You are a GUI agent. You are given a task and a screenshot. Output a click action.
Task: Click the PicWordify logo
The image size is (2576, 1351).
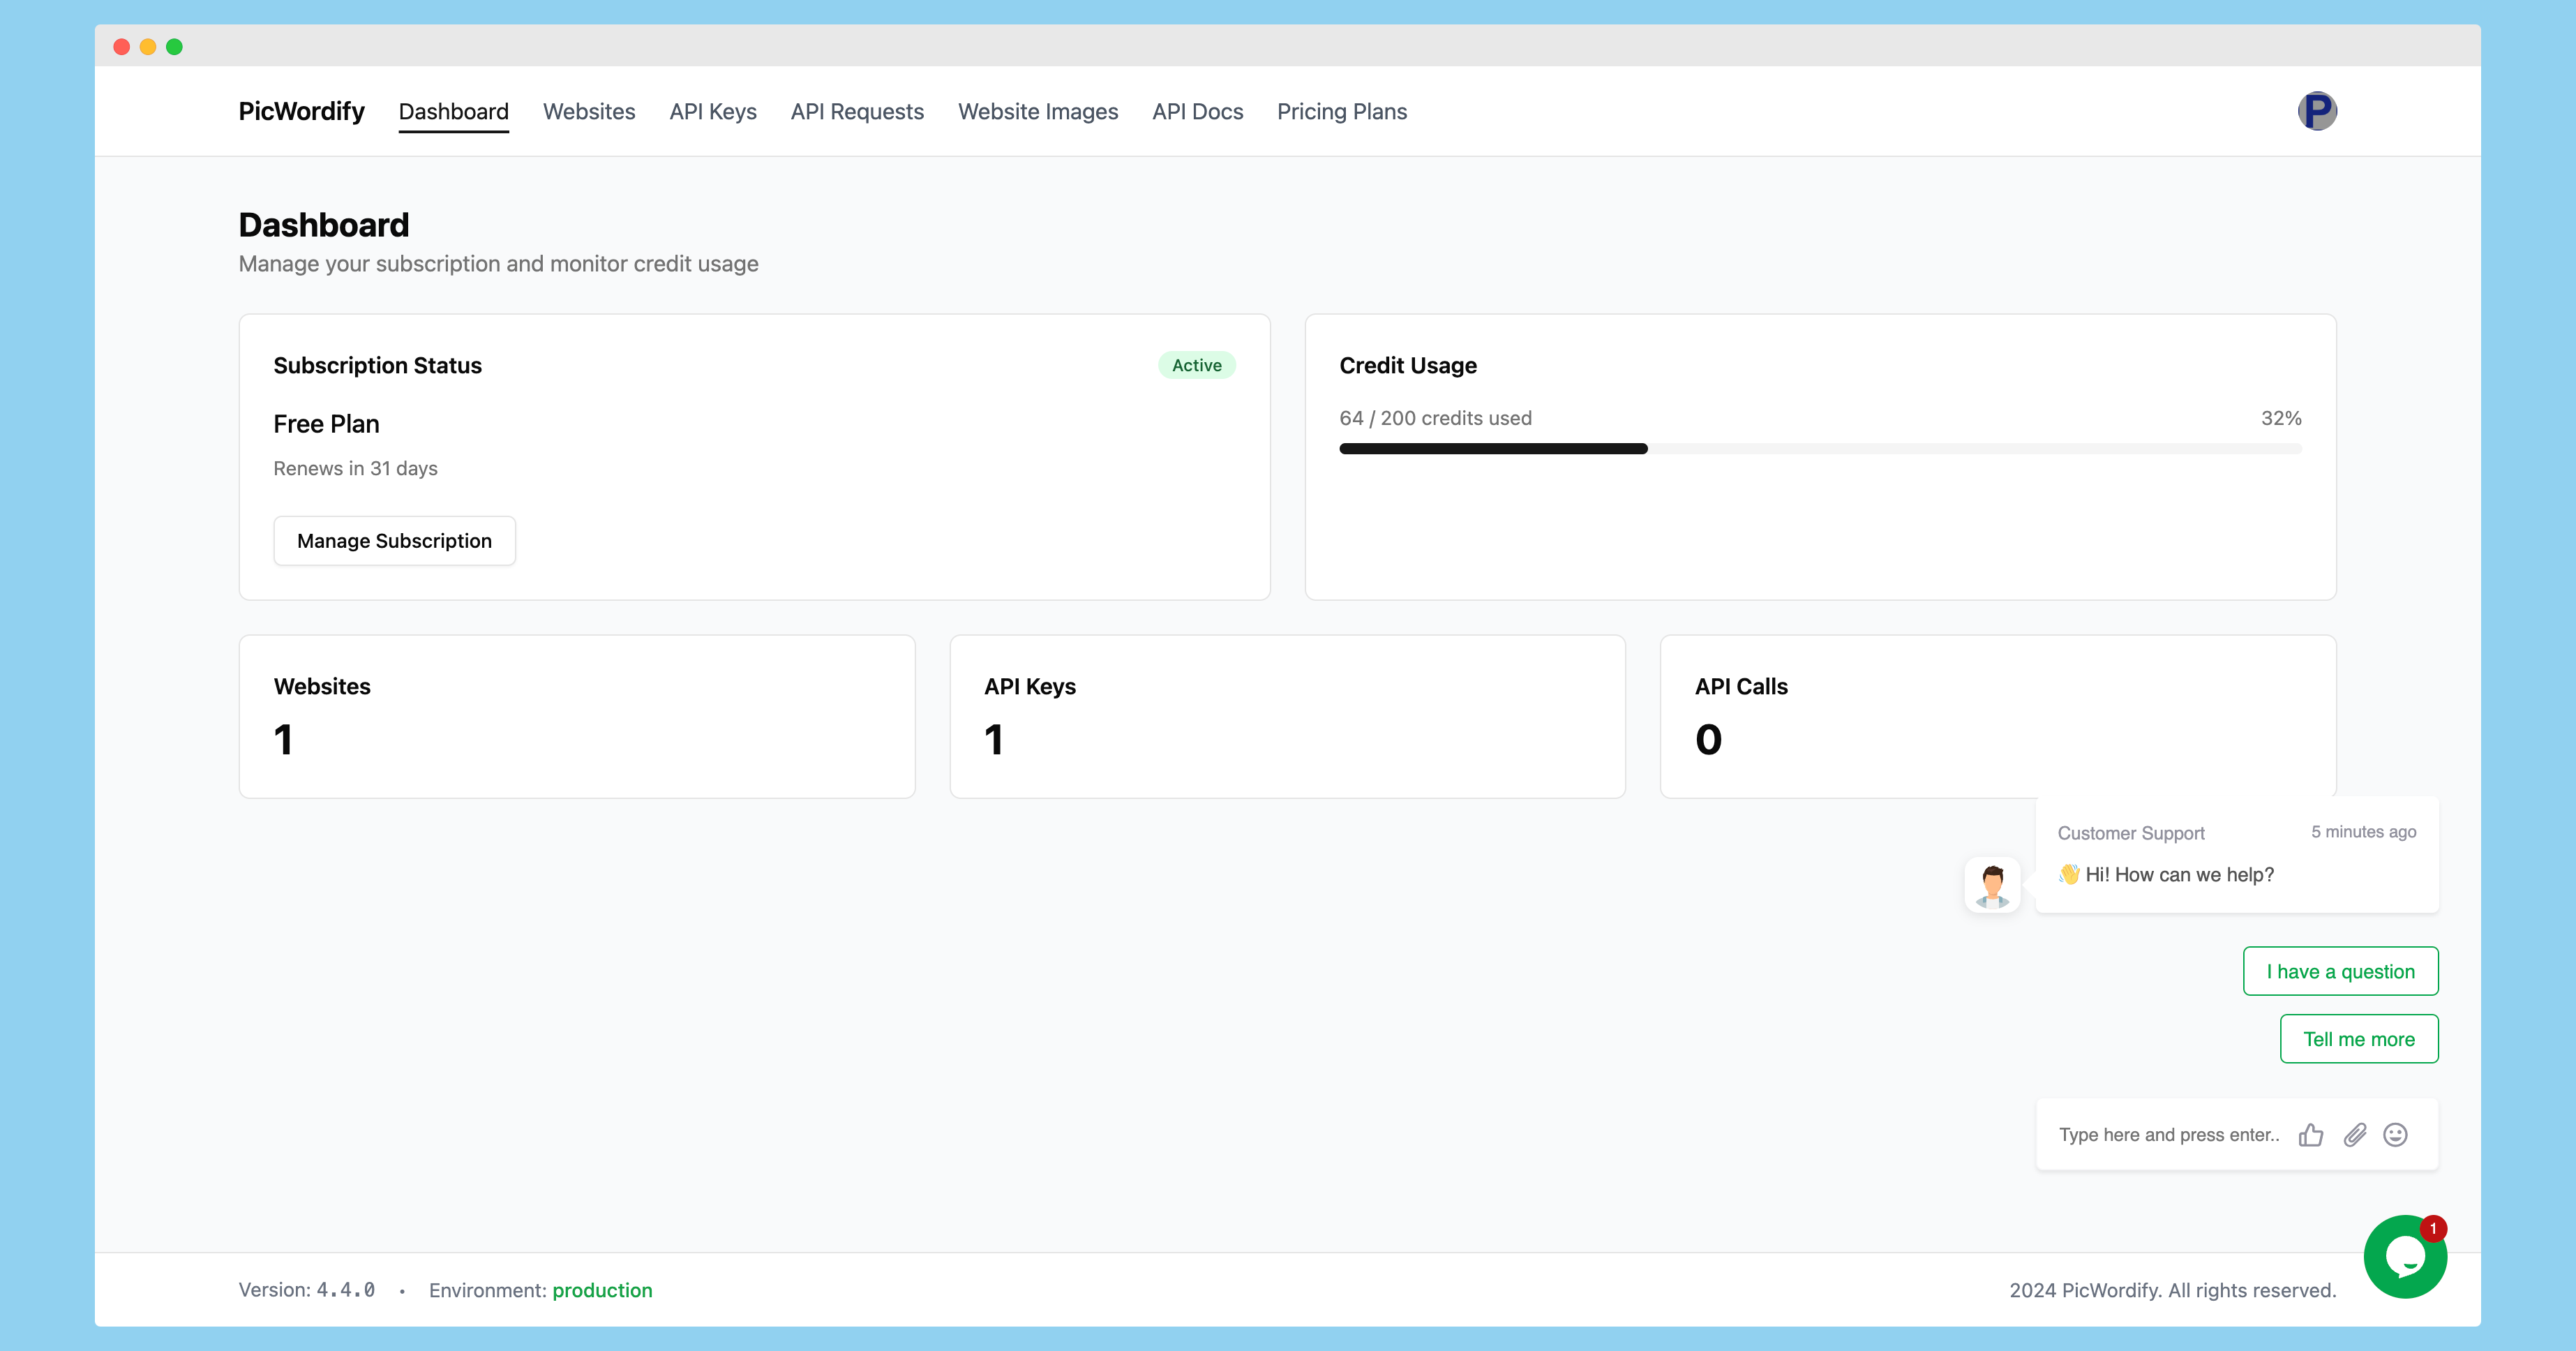pyautogui.click(x=301, y=111)
